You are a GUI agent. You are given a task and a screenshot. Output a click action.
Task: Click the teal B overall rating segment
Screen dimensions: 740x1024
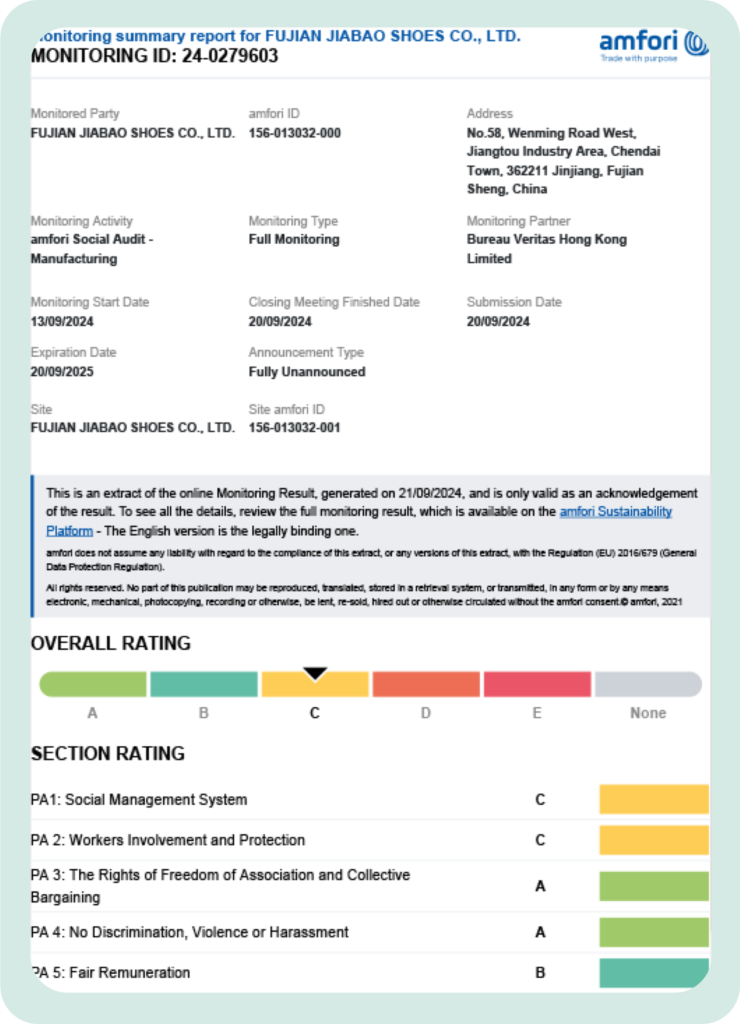click(x=204, y=685)
